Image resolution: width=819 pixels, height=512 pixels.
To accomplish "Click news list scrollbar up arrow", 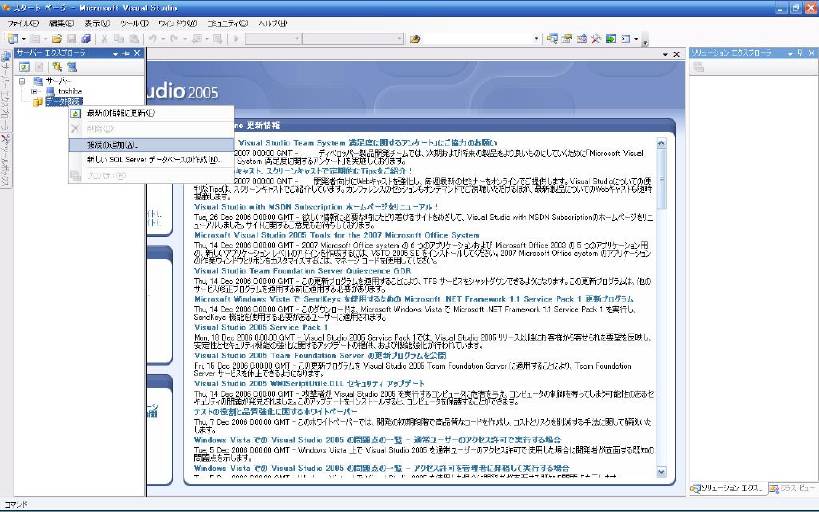I will (x=661, y=143).
